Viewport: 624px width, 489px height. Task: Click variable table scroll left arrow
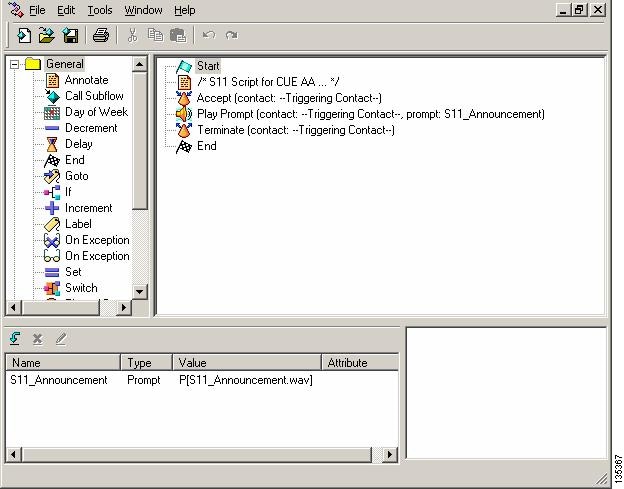tap(14, 454)
